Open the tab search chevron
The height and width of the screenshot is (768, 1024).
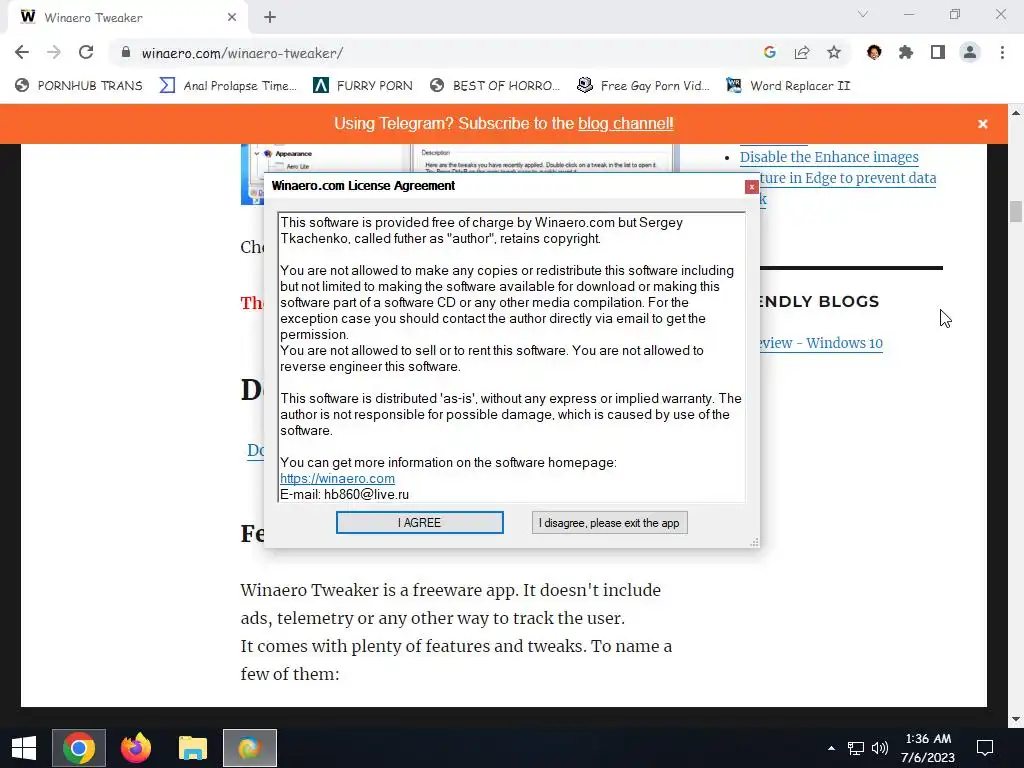[863, 14]
